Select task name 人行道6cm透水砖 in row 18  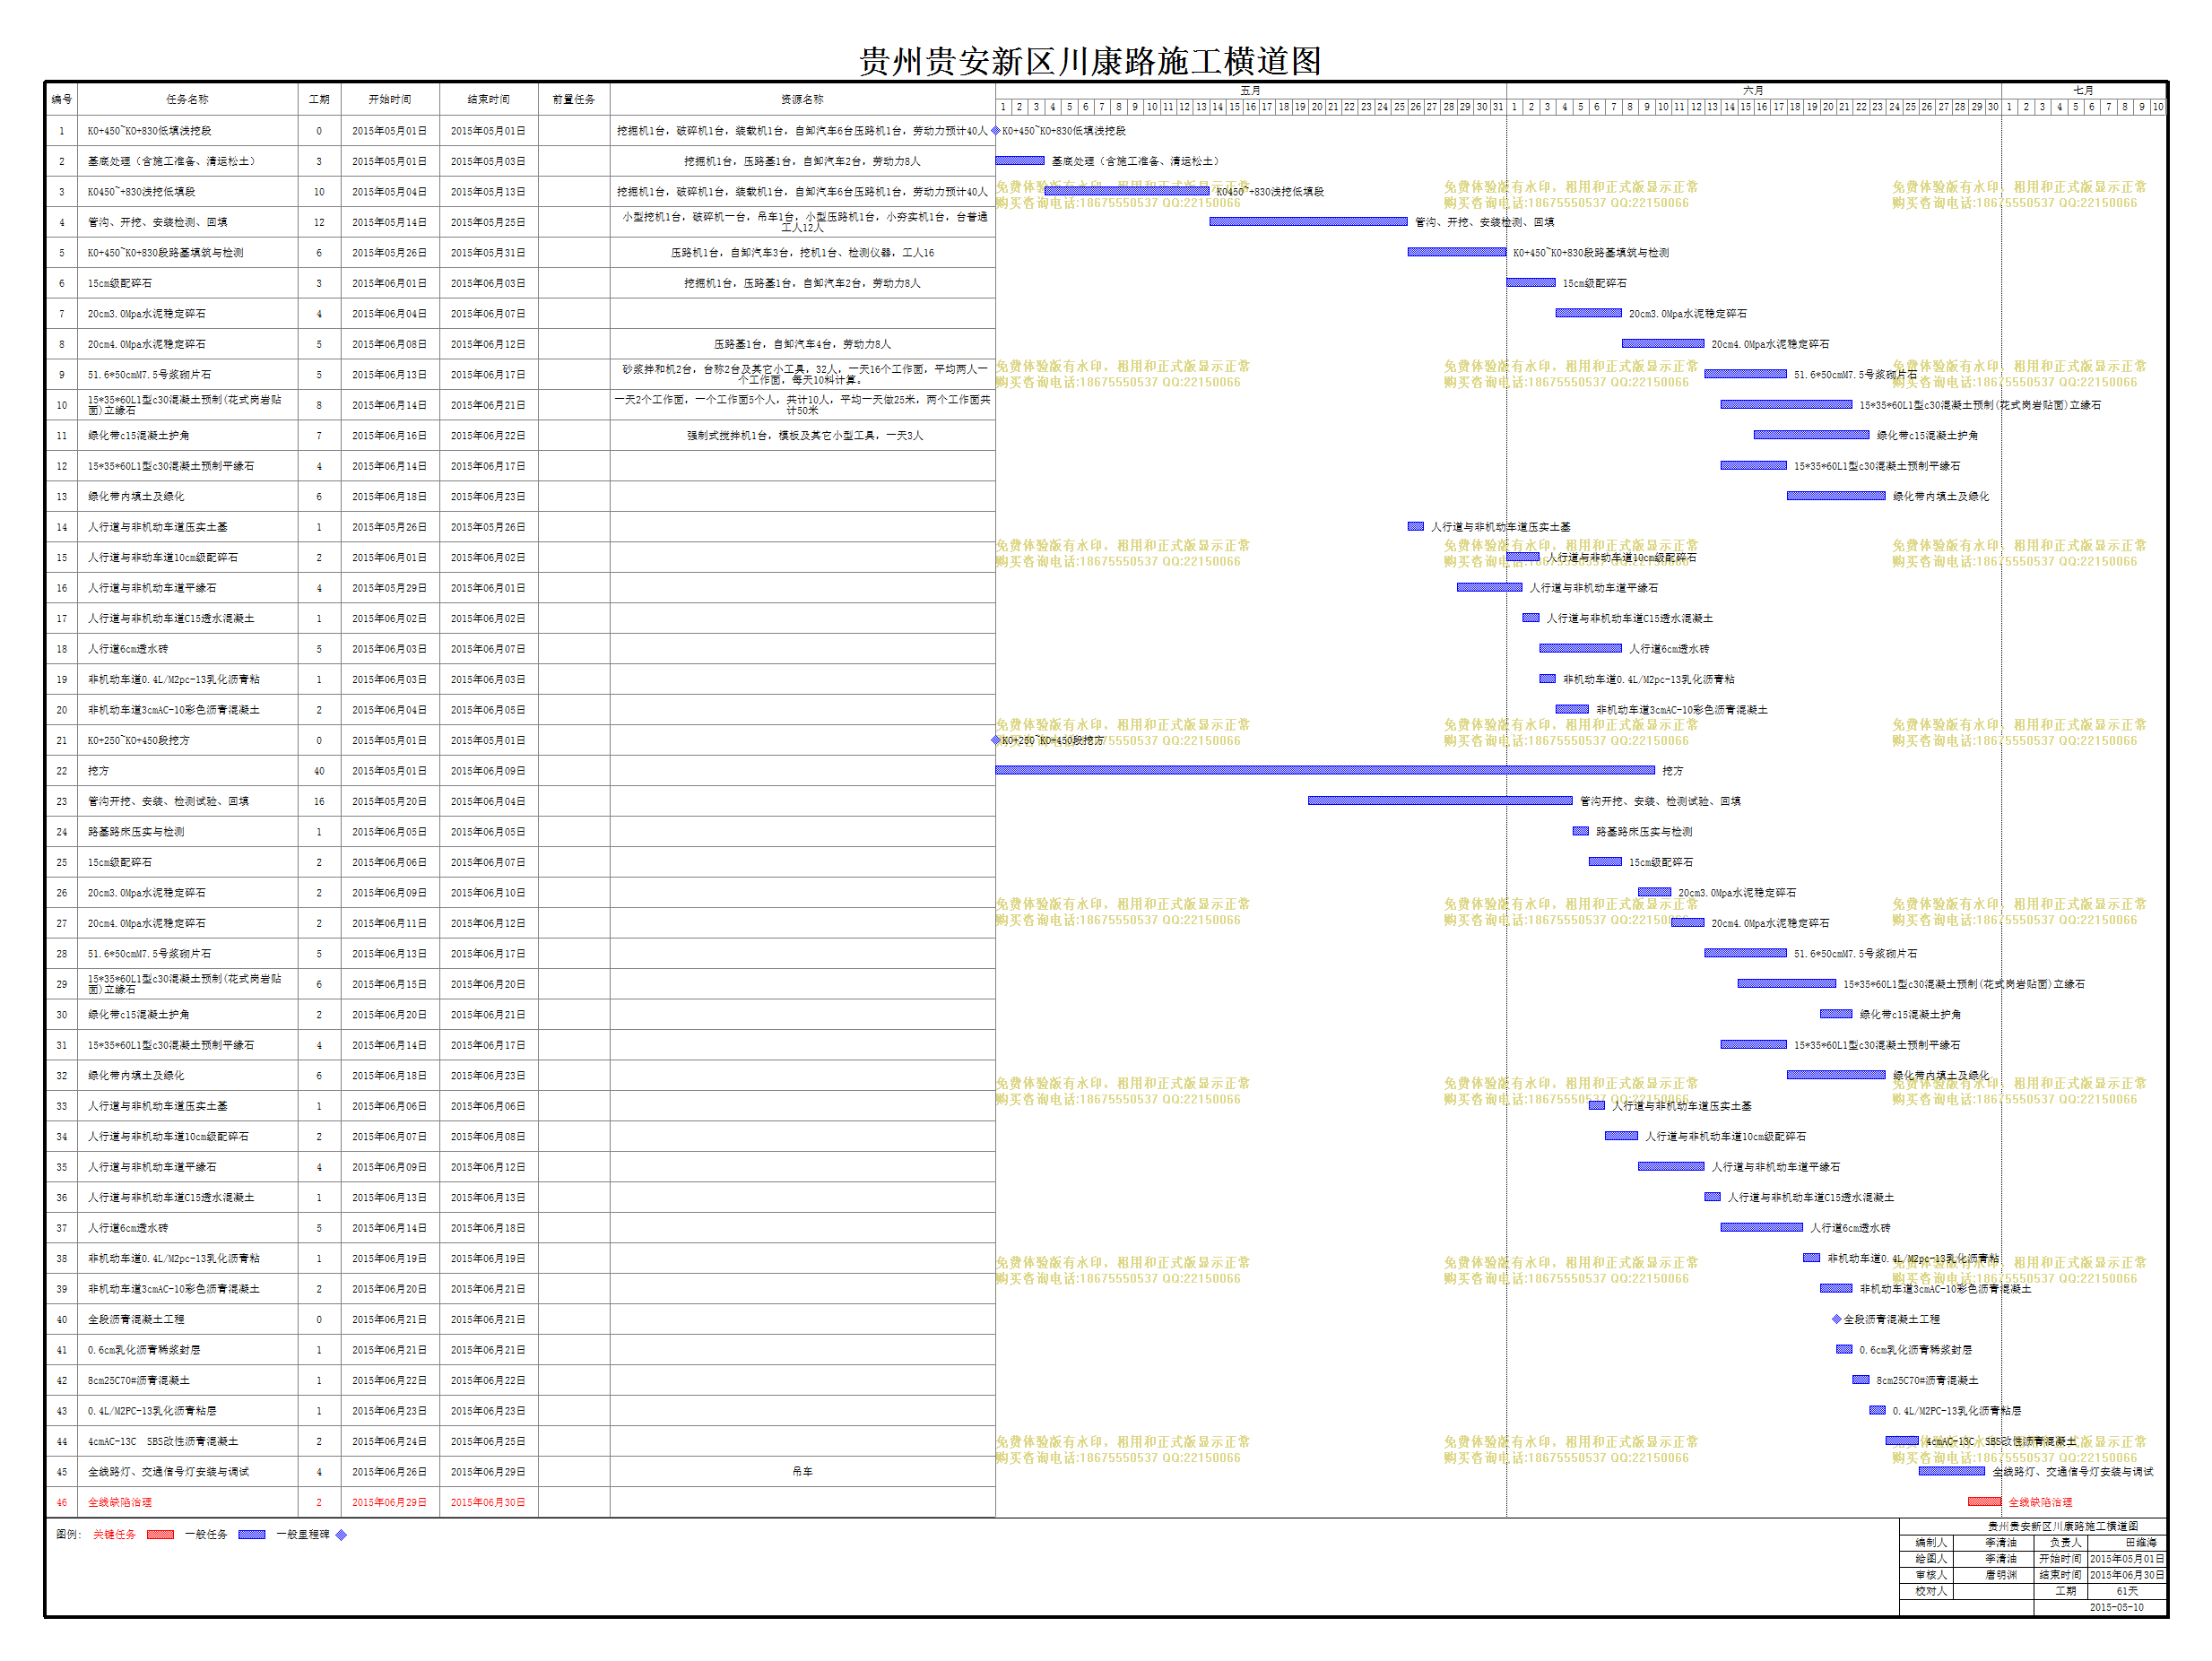click(128, 649)
